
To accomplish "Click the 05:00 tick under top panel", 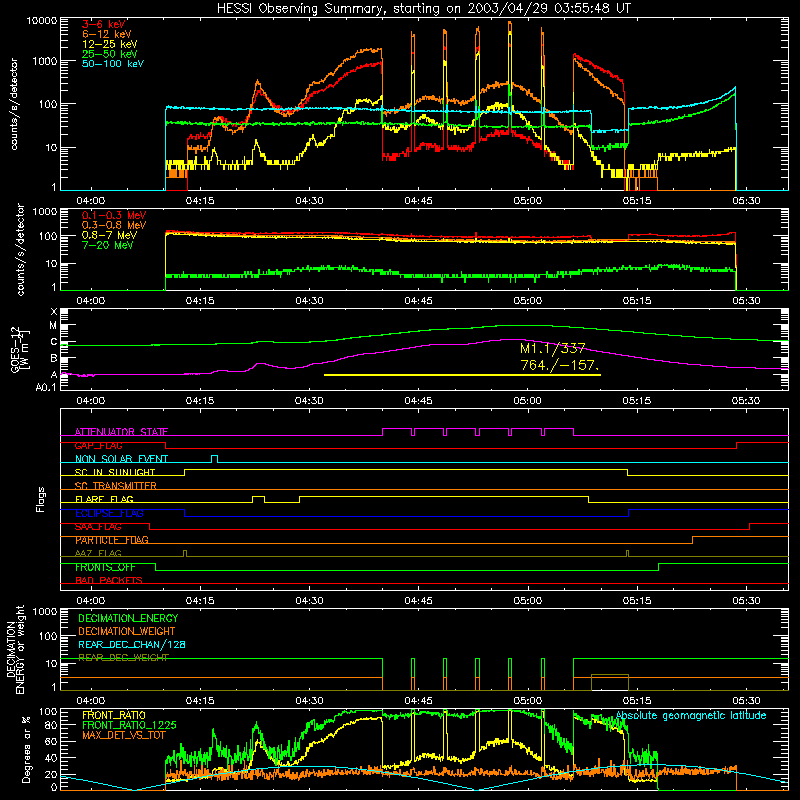I will point(528,201).
